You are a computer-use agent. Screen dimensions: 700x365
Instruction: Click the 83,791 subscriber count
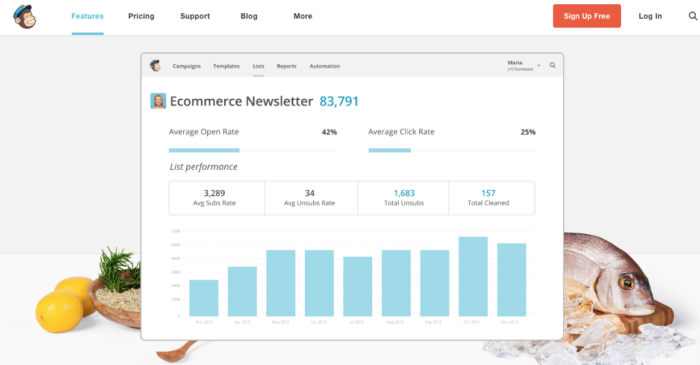(339, 101)
